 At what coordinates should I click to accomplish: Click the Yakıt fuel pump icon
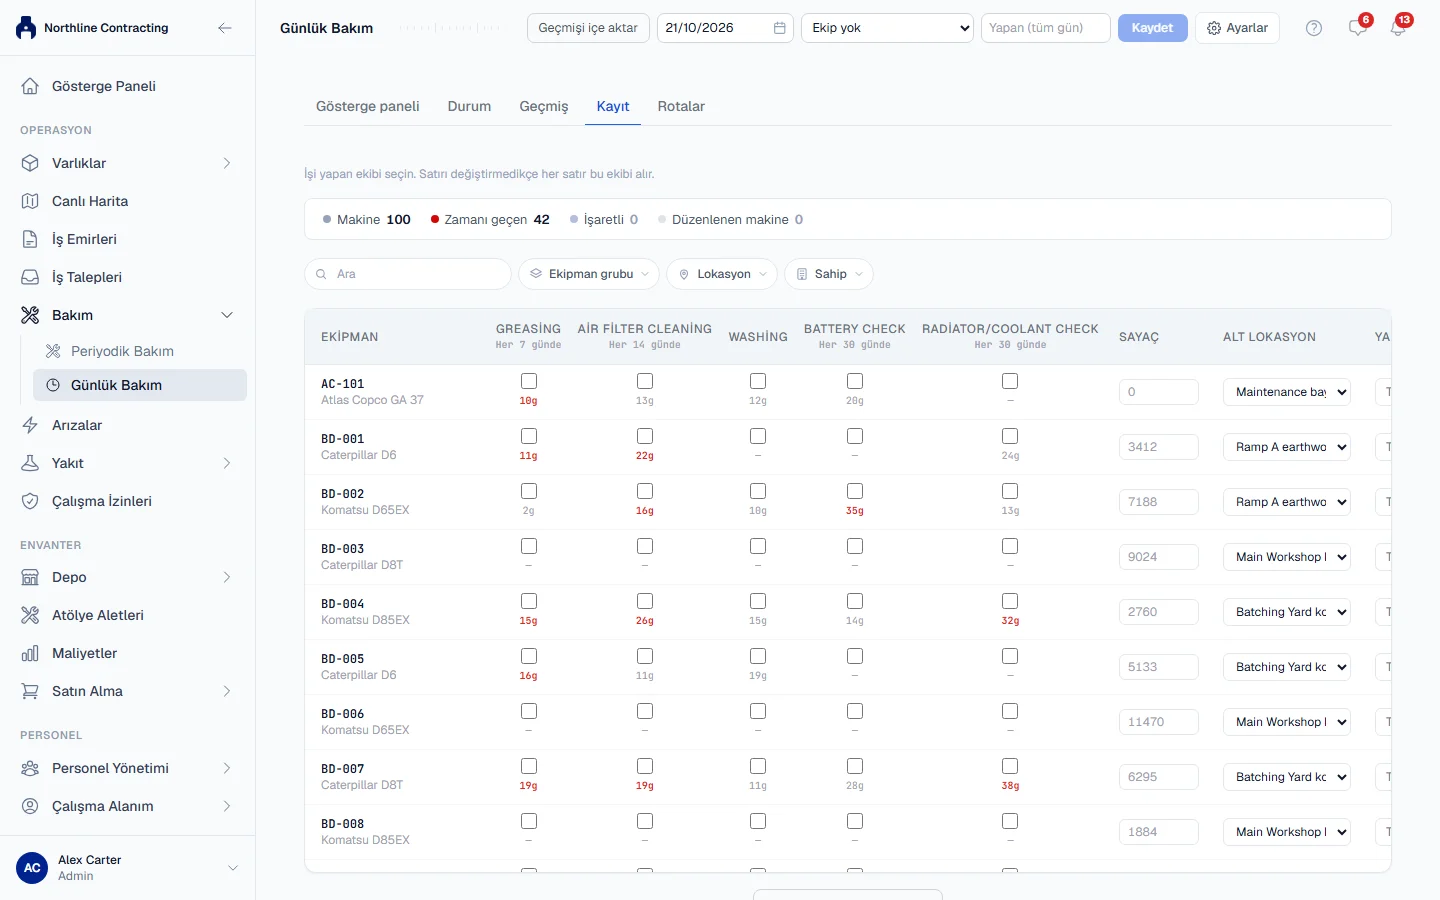tap(30, 463)
